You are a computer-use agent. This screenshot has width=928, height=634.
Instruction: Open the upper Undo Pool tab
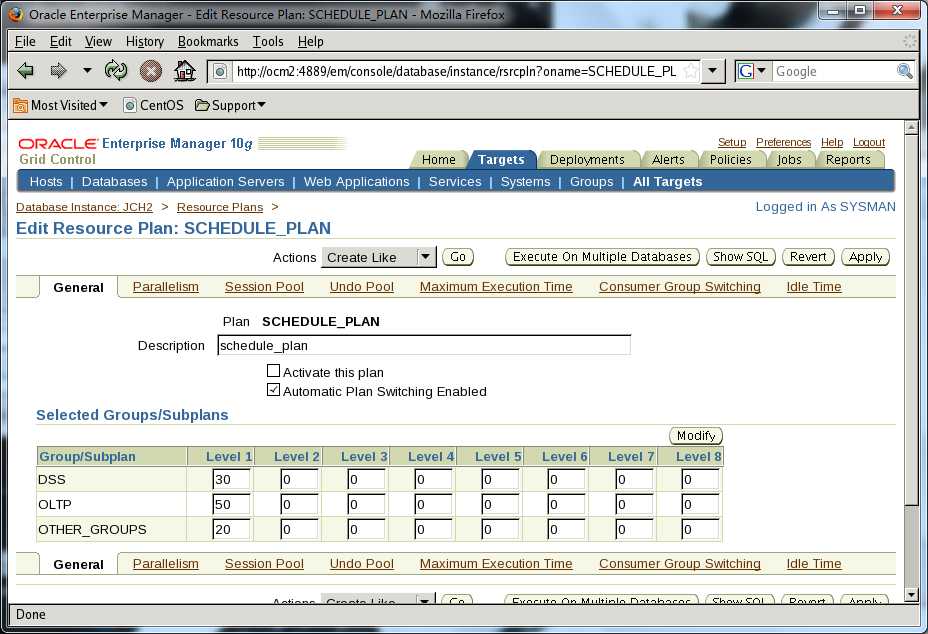(362, 287)
